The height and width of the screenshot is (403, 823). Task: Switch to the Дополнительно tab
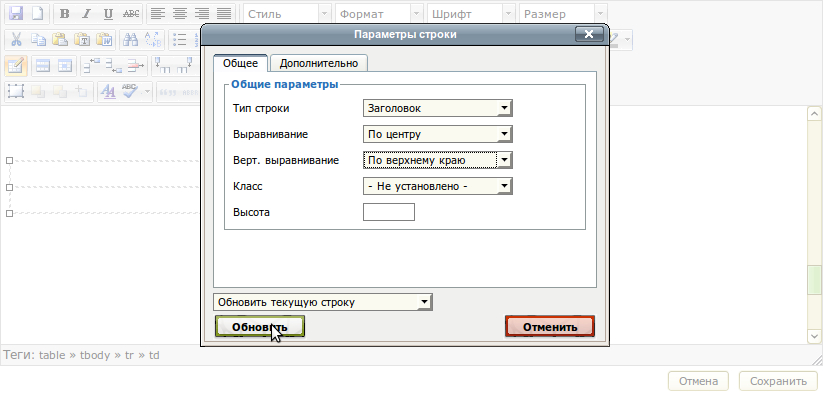point(319,63)
